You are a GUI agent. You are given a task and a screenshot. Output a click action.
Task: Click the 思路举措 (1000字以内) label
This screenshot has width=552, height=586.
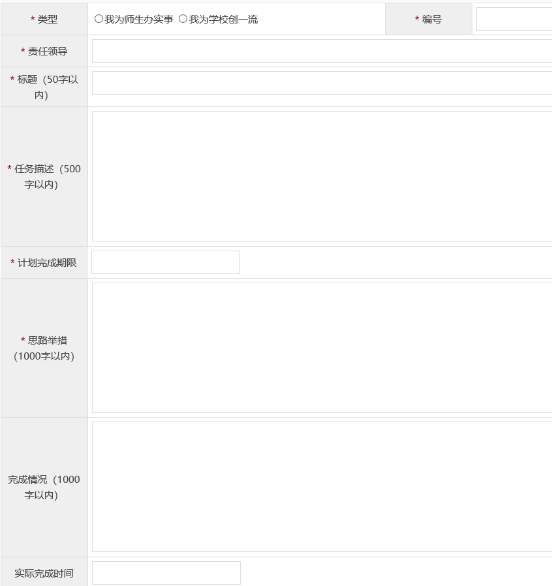point(44,348)
